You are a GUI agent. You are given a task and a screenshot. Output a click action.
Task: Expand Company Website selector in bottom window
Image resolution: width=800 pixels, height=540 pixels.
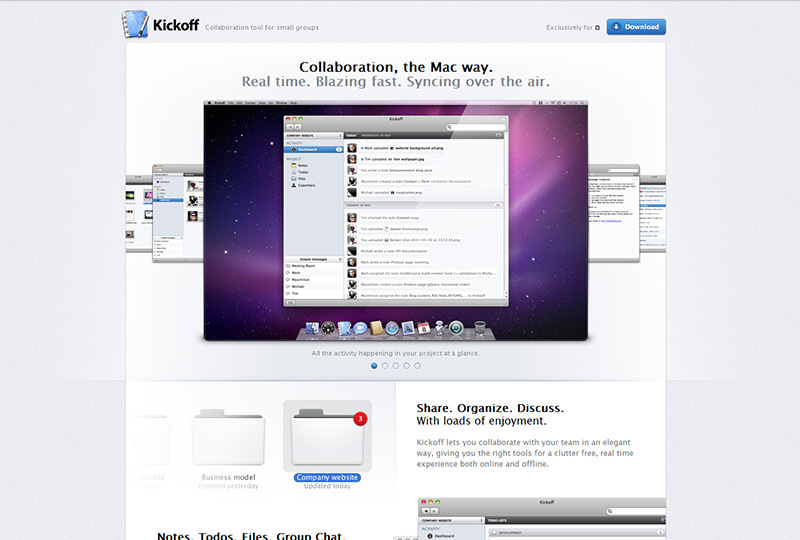point(452,521)
